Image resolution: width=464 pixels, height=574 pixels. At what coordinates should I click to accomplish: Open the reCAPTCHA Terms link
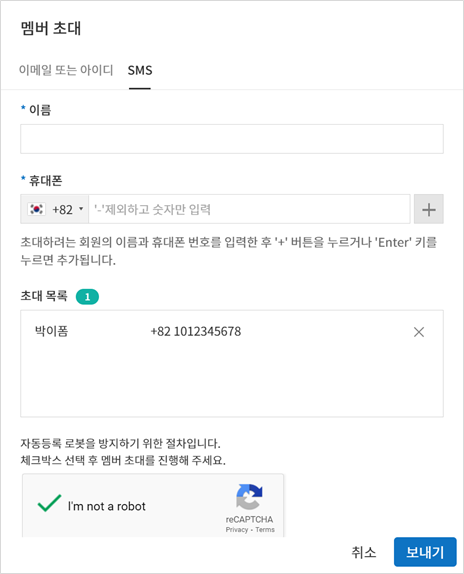pyautogui.click(x=265, y=530)
